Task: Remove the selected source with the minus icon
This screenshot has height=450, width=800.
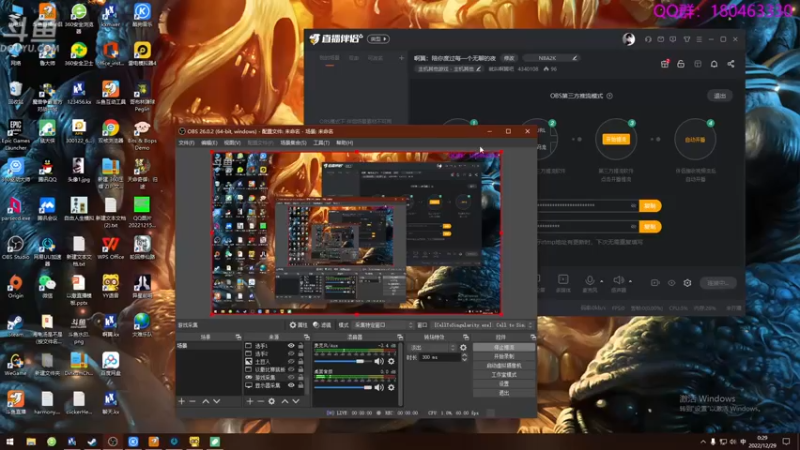Action: [260, 402]
